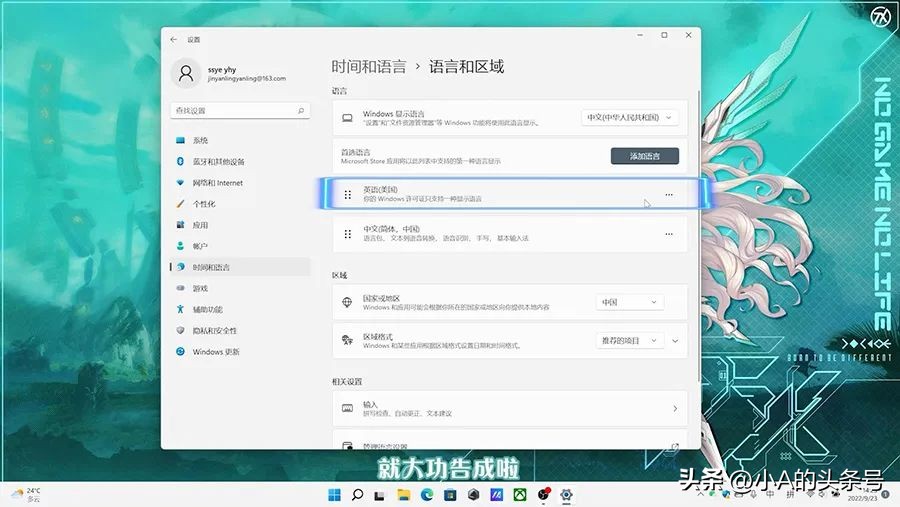Click the laptop icon beside Windows 显示语言
900x507 pixels.
(x=347, y=118)
